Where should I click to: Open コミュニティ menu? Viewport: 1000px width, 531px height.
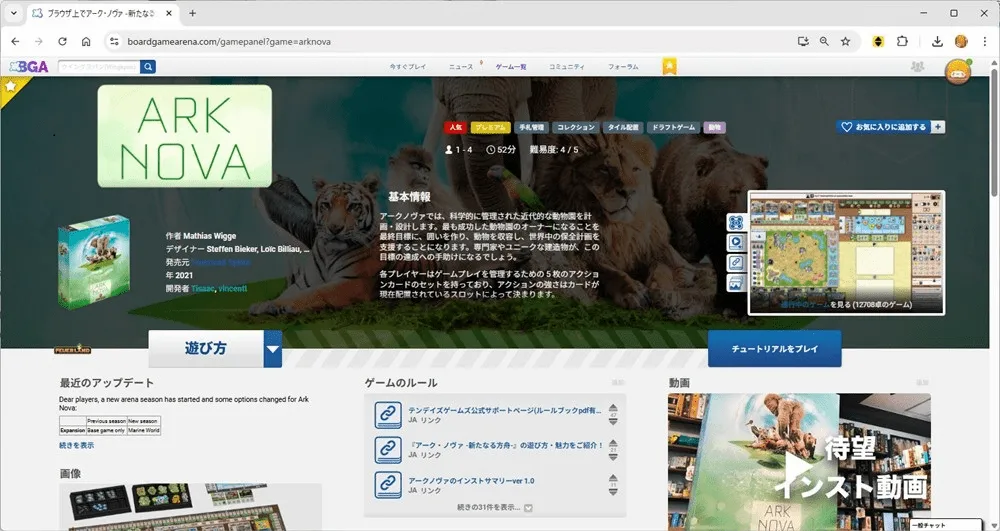click(566, 66)
